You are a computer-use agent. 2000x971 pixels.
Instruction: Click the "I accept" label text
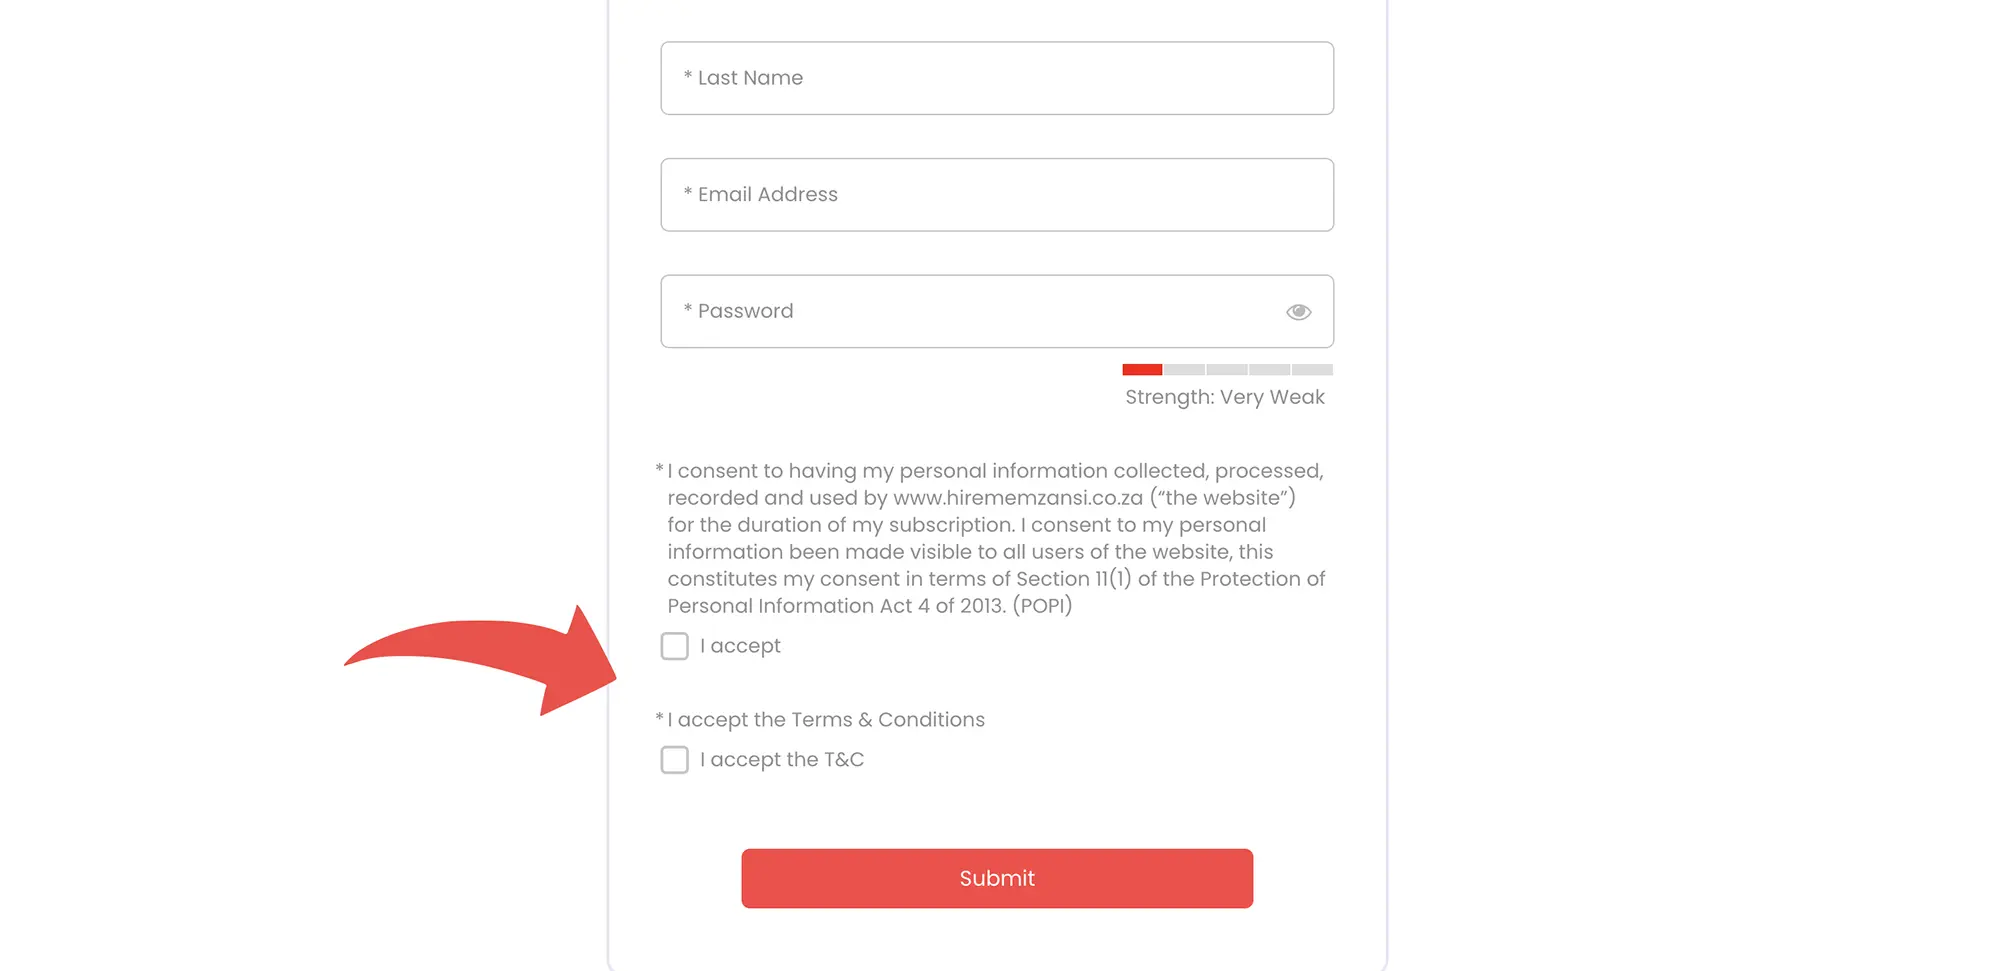point(740,646)
